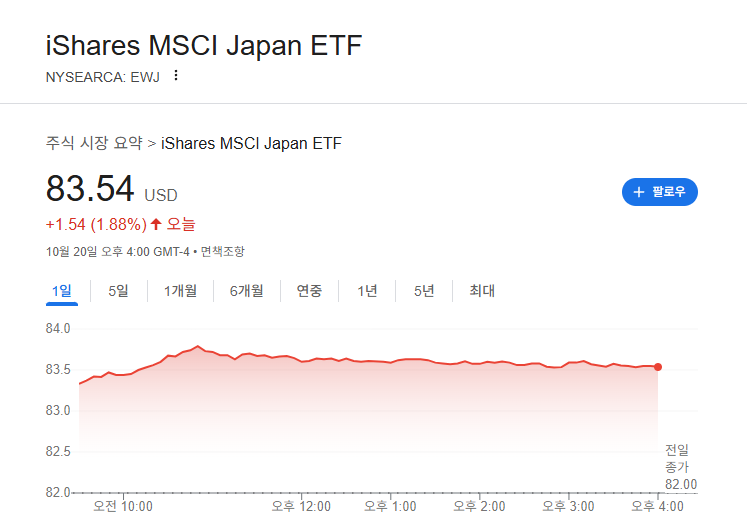The height and width of the screenshot is (528, 747).
Task: Select the 1일 chart range tab
Action: (61, 291)
